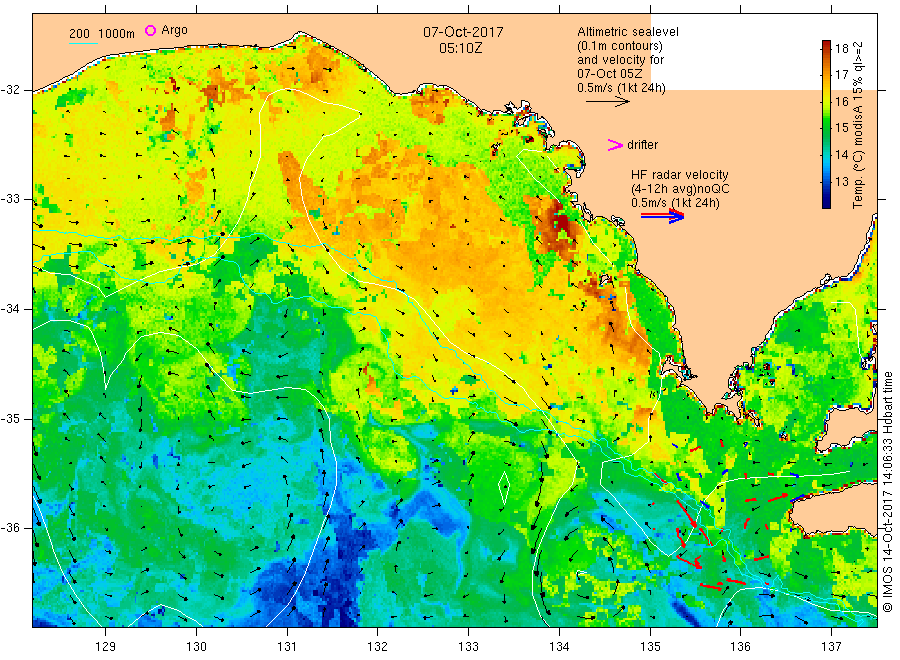
Task: Click the latitude label -34
Action: point(11,309)
